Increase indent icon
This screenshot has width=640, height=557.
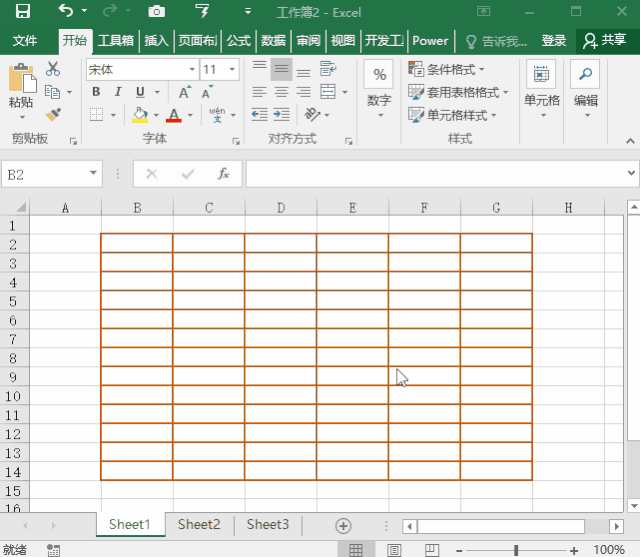282,115
